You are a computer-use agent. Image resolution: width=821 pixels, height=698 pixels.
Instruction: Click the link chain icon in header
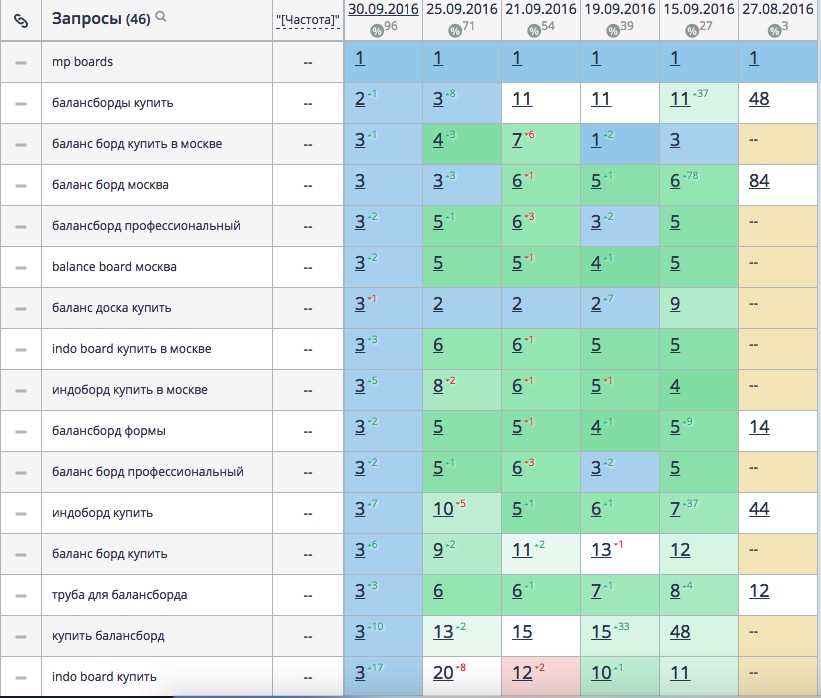[x=20, y=20]
